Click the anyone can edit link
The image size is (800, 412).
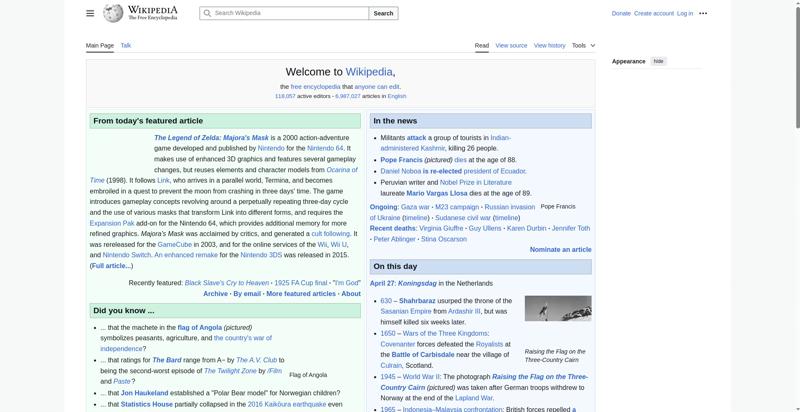tap(377, 87)
